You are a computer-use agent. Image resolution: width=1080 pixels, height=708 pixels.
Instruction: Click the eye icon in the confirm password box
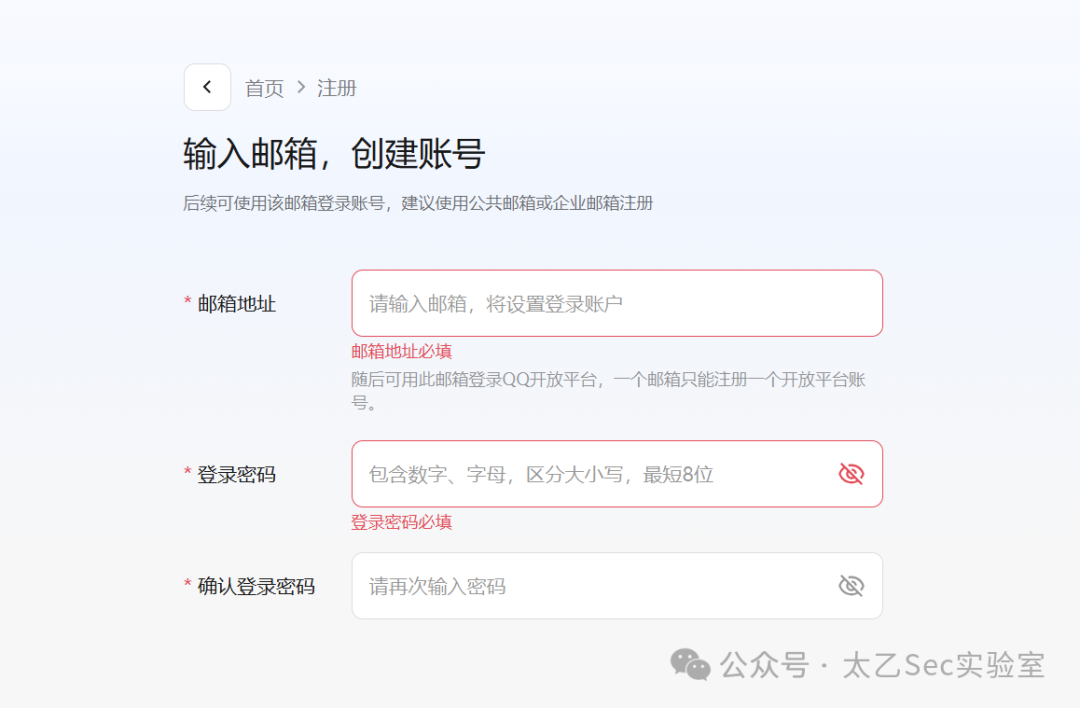coord(849,585)
